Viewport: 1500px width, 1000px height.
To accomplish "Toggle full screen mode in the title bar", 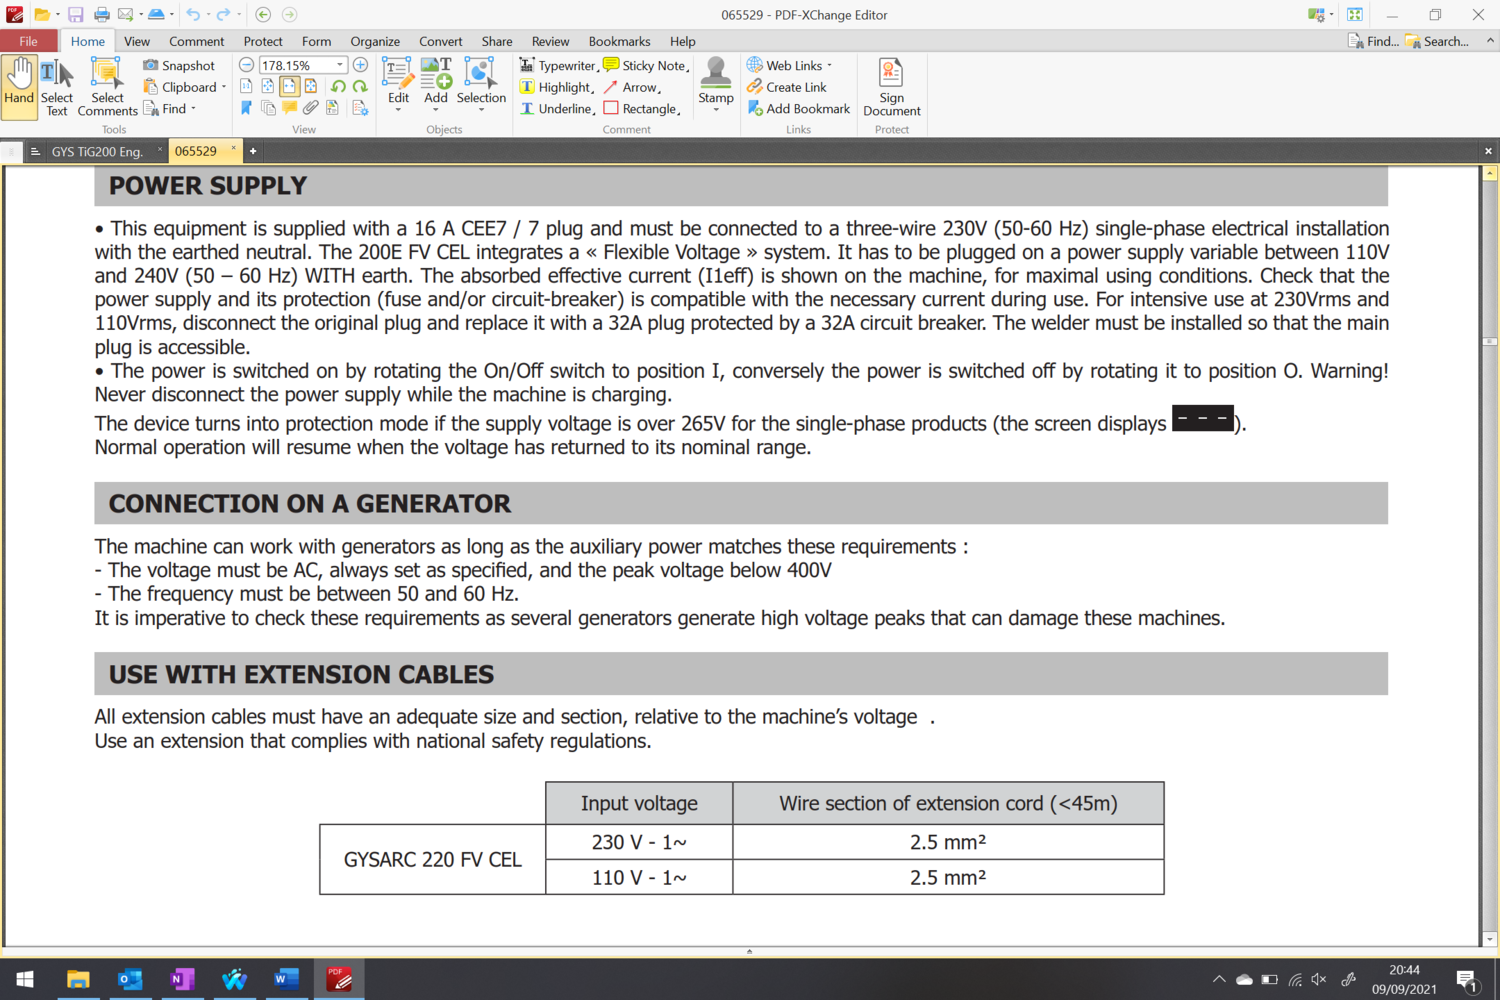I will [1355, 15].
